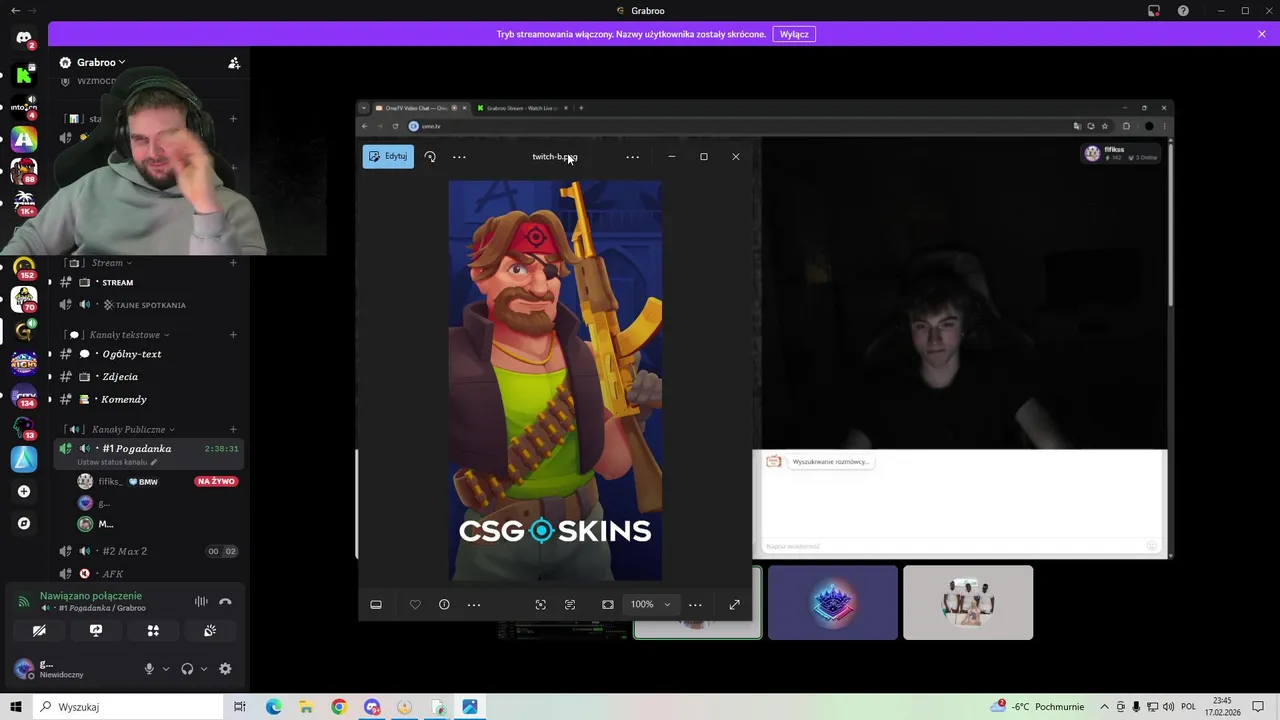The height and width of the screenshot is (720, 1280).
Task: Add channel to Stream category
Action: coord(233,263)
